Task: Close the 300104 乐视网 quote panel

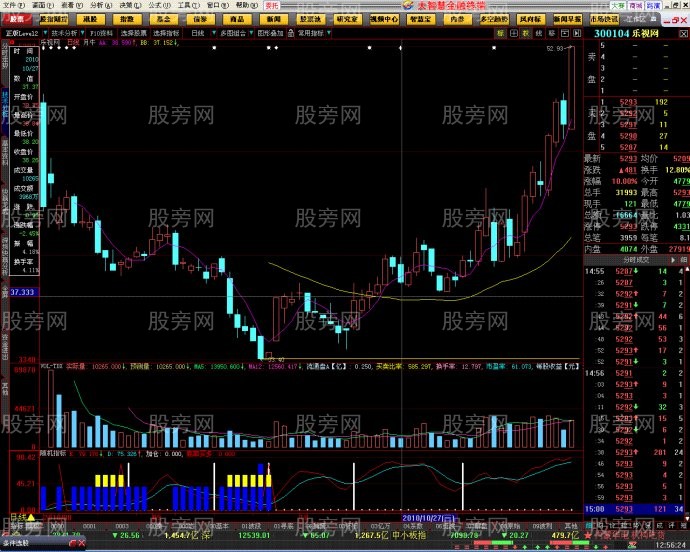Action: click(683, 34)
